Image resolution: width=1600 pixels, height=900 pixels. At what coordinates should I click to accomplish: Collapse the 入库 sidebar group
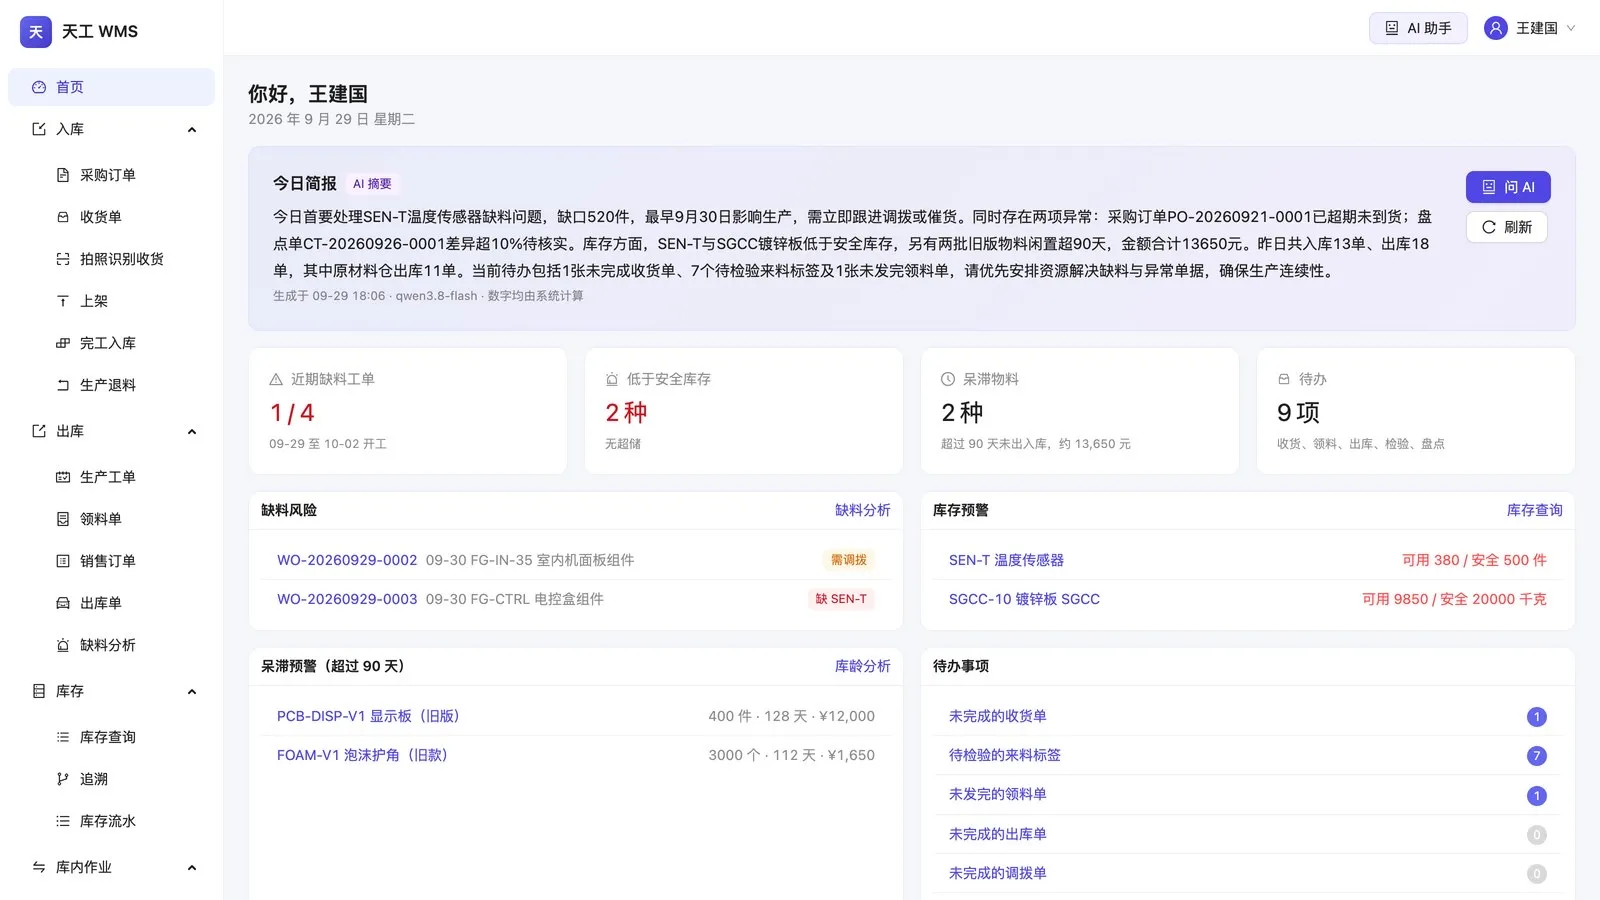pos(192,130)
